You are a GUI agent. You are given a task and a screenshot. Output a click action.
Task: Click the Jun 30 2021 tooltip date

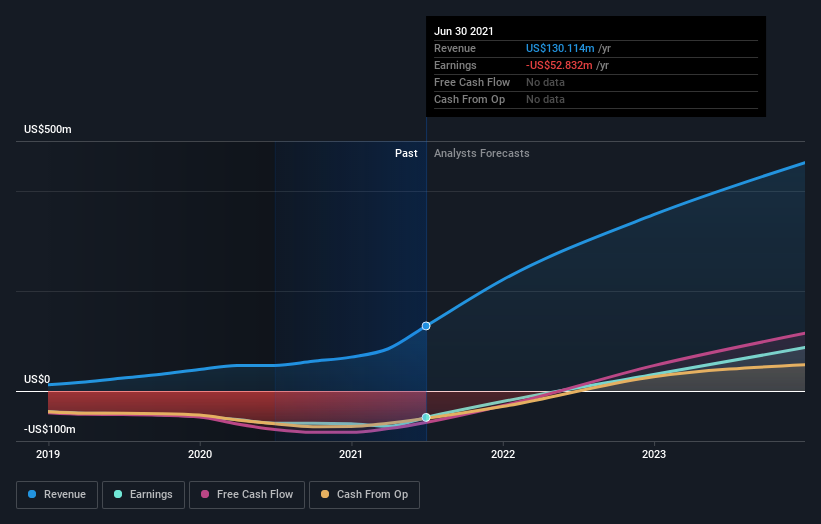tap(464, 31)
